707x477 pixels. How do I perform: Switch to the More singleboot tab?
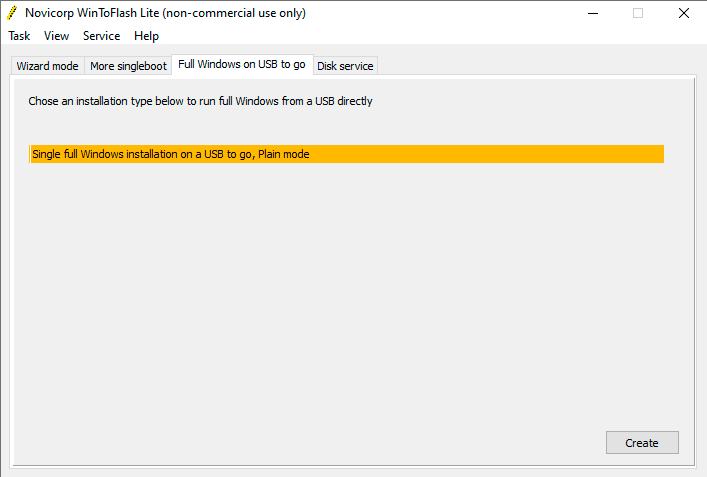128,66
